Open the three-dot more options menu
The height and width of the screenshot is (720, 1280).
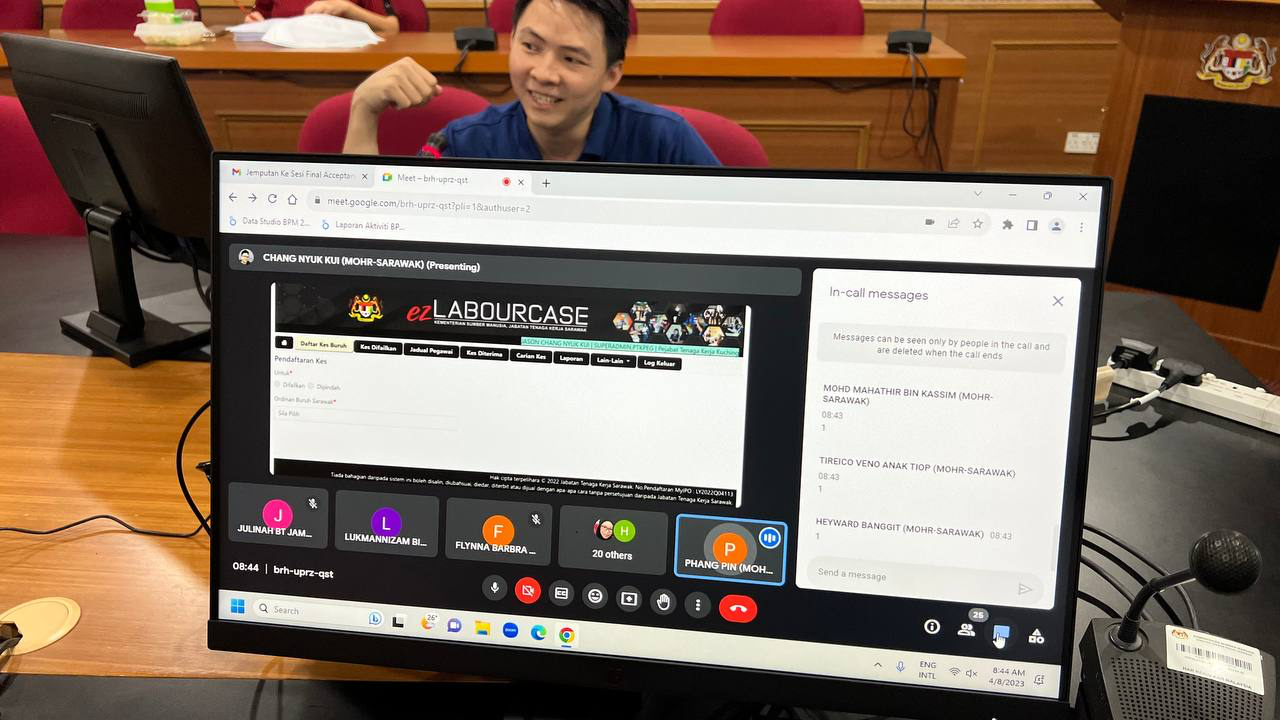697,604
